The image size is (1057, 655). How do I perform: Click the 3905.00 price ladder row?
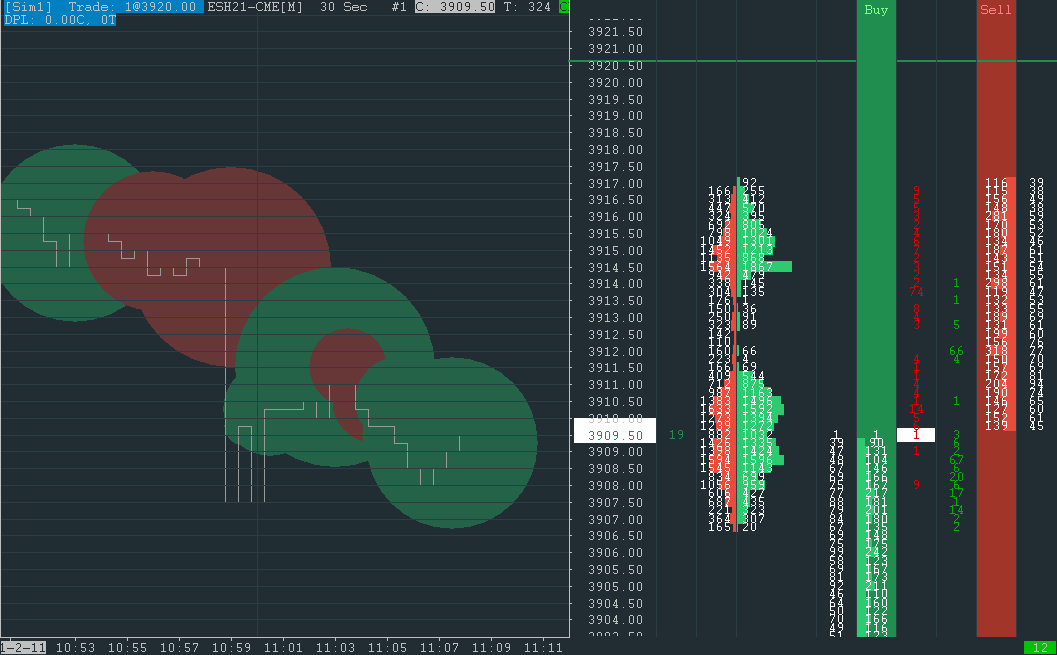click(x=615, y=586)
